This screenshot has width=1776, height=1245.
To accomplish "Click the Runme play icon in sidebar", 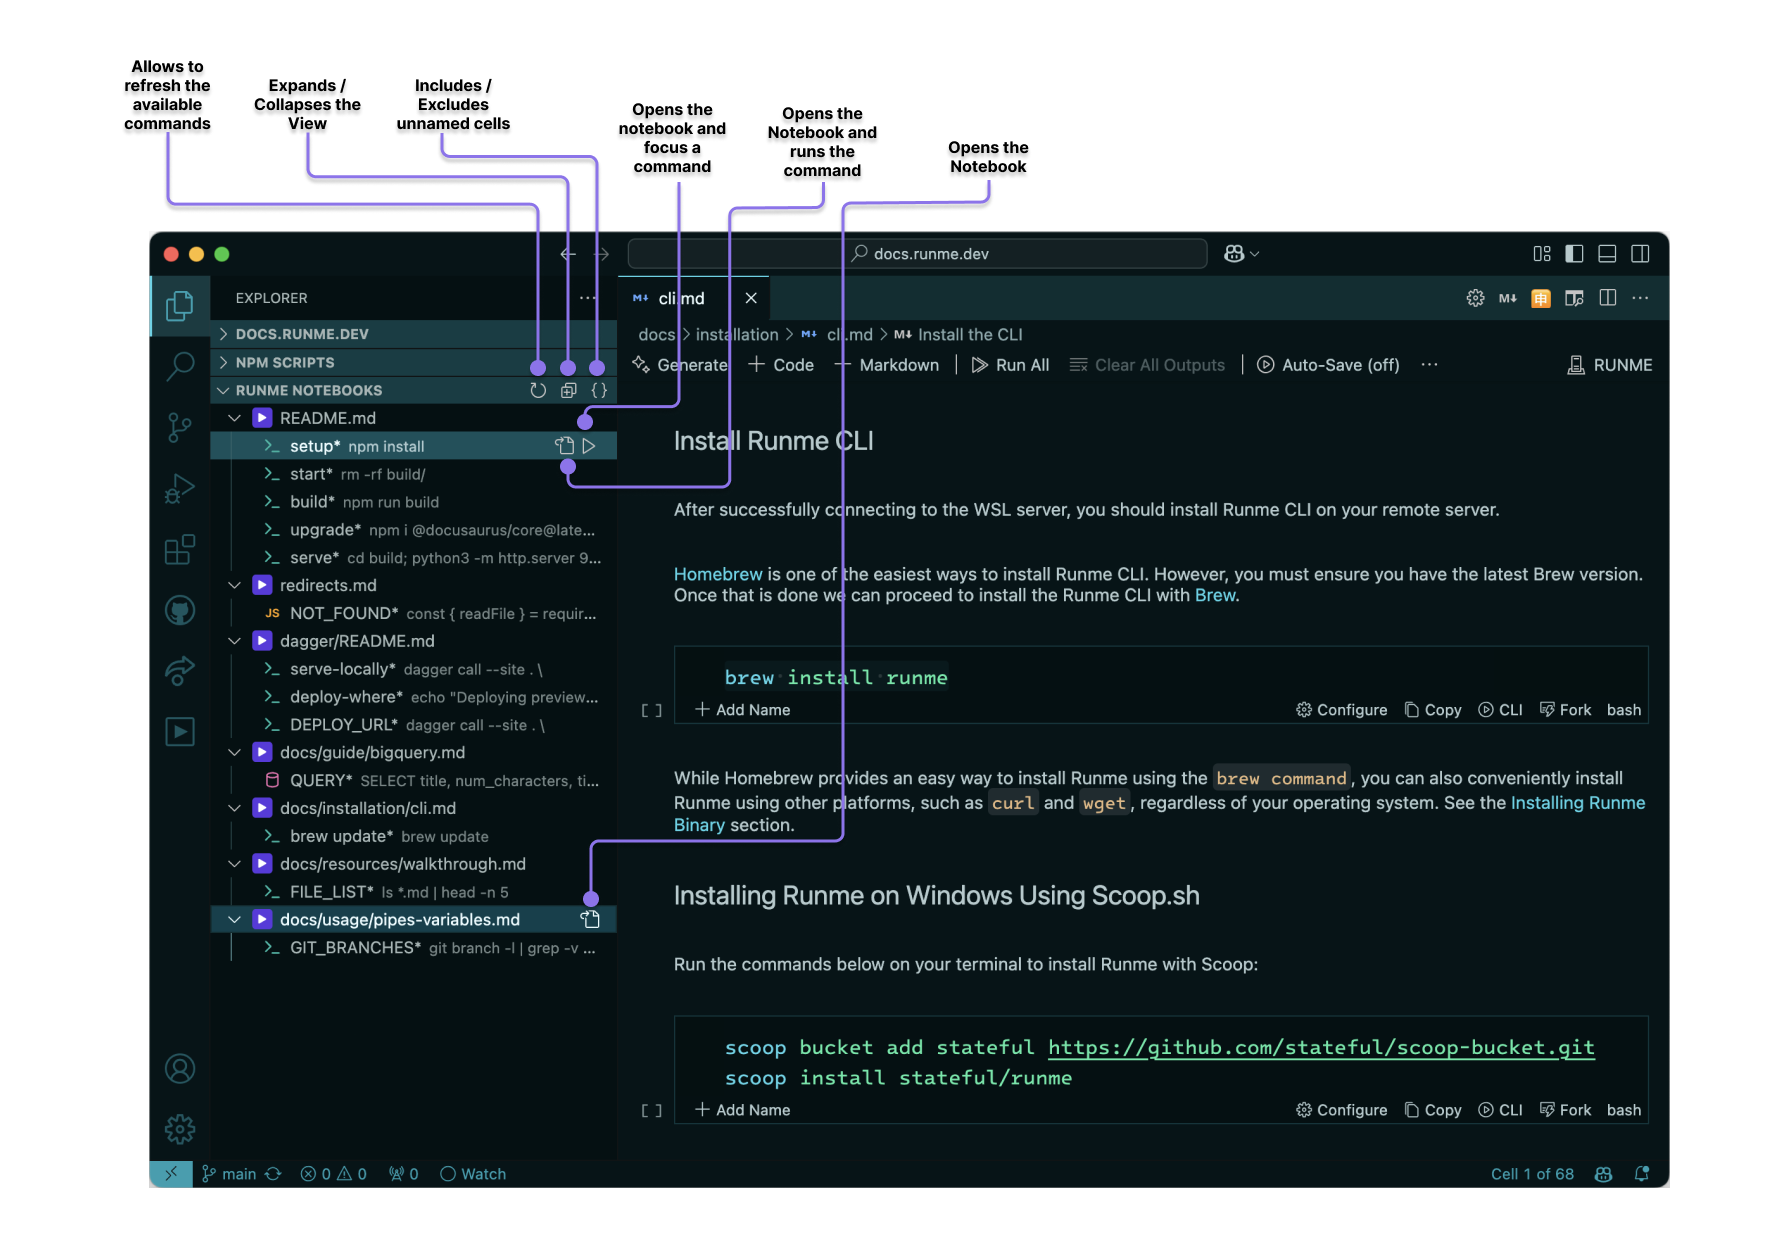I will (180, 732).
